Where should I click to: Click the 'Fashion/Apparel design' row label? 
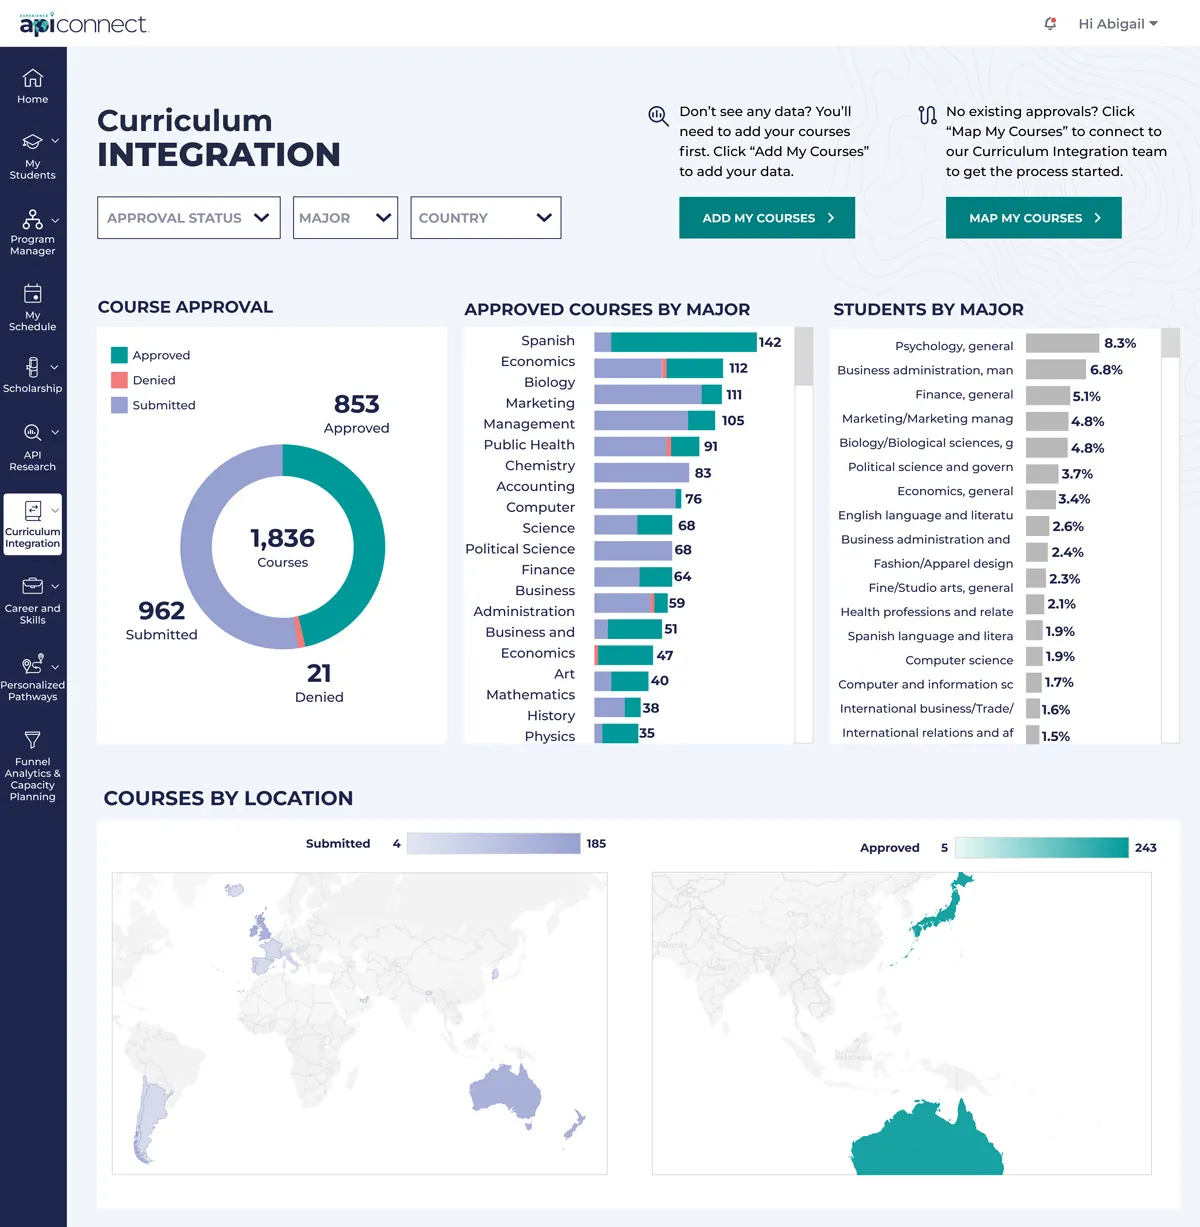943,564
